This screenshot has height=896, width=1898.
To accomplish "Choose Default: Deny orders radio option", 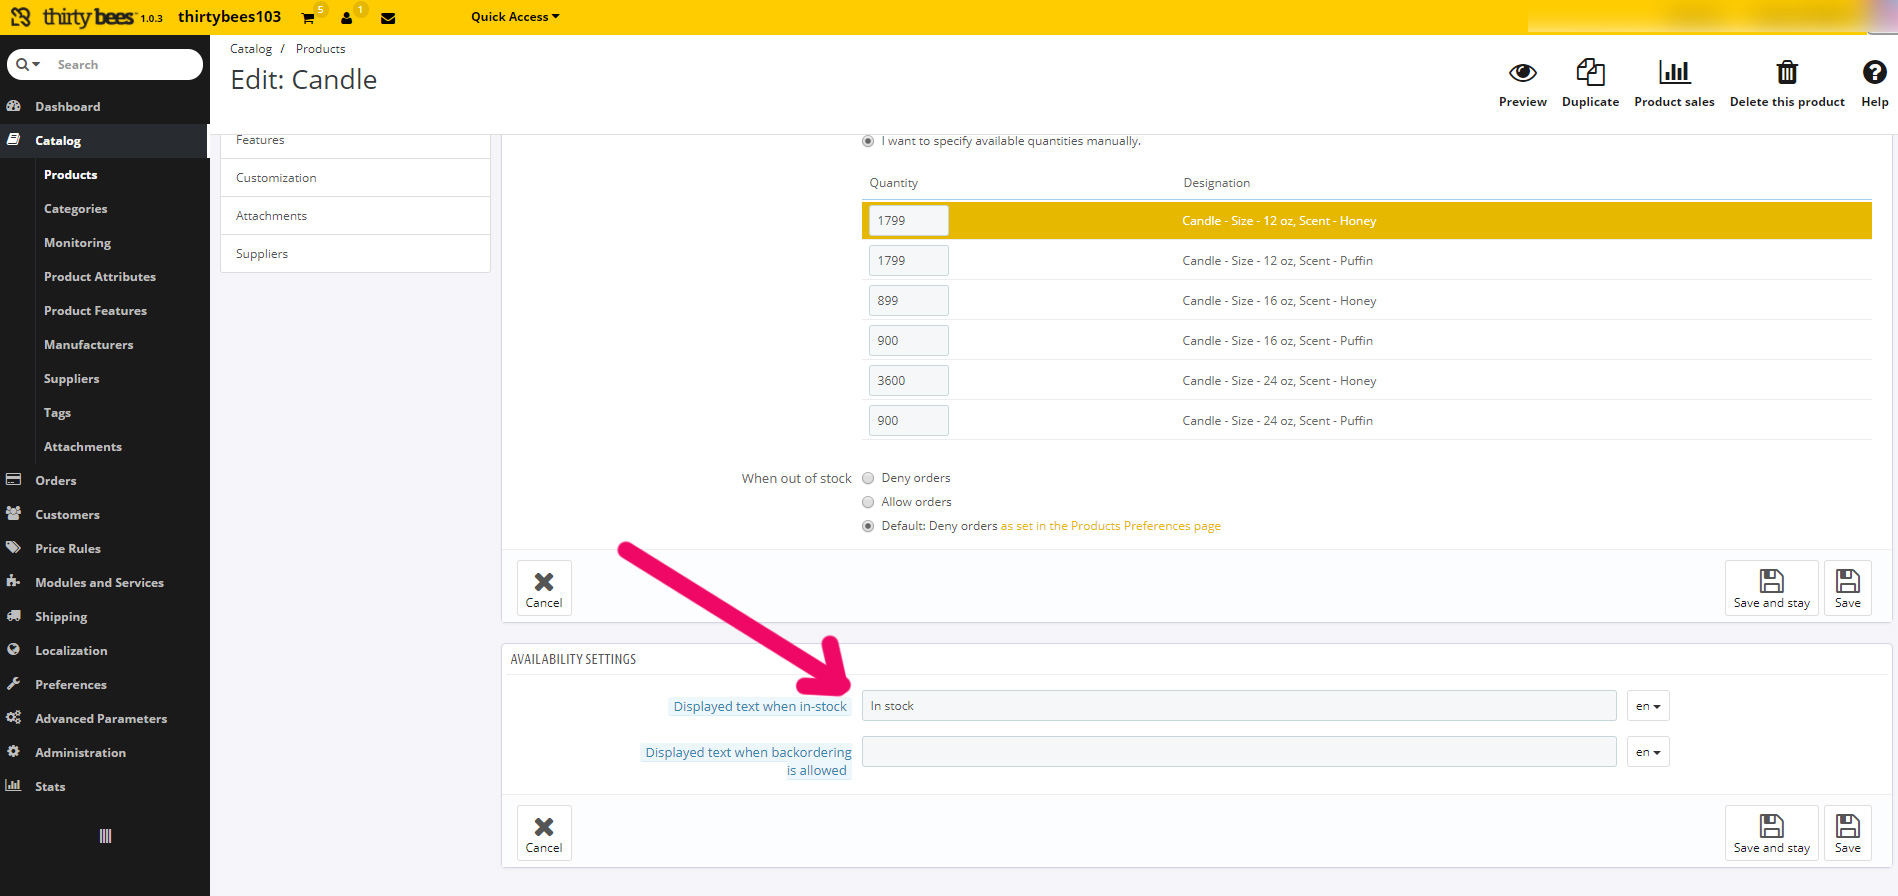I will pyautogui.click(x=868, y=526).
